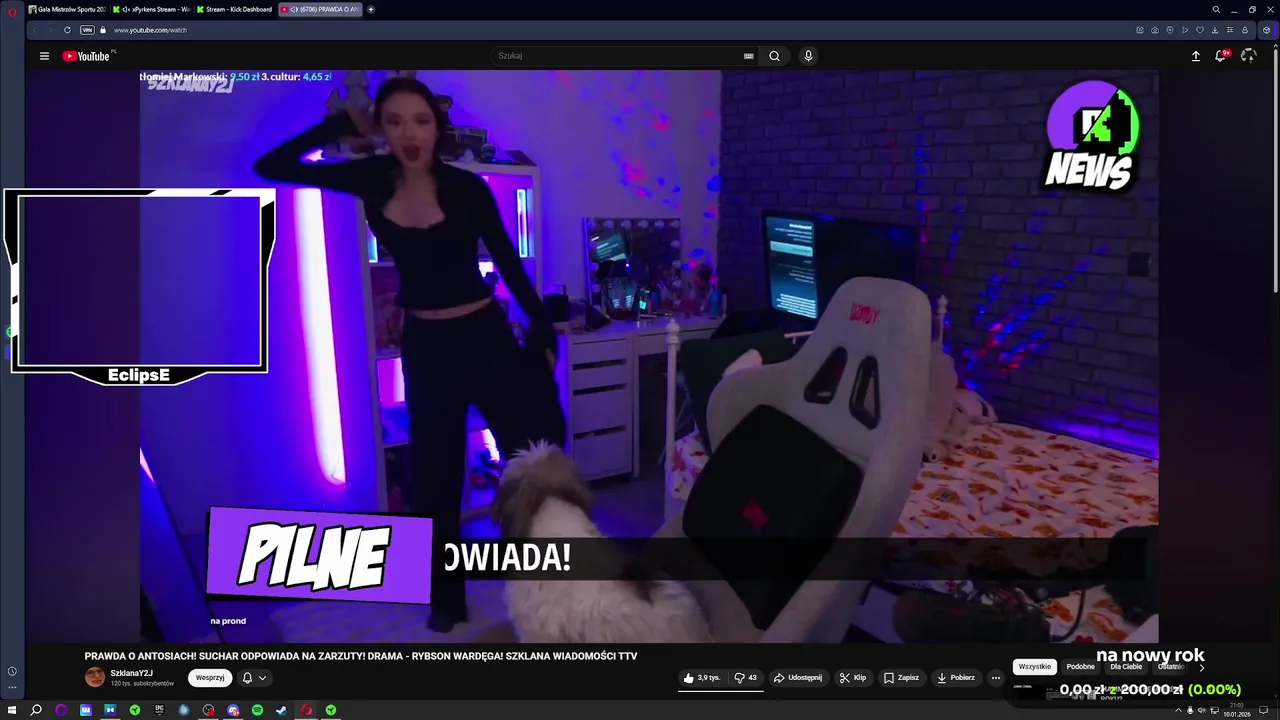
Task: Go to the YouTube home logo
Action: [x=87, y=56]
